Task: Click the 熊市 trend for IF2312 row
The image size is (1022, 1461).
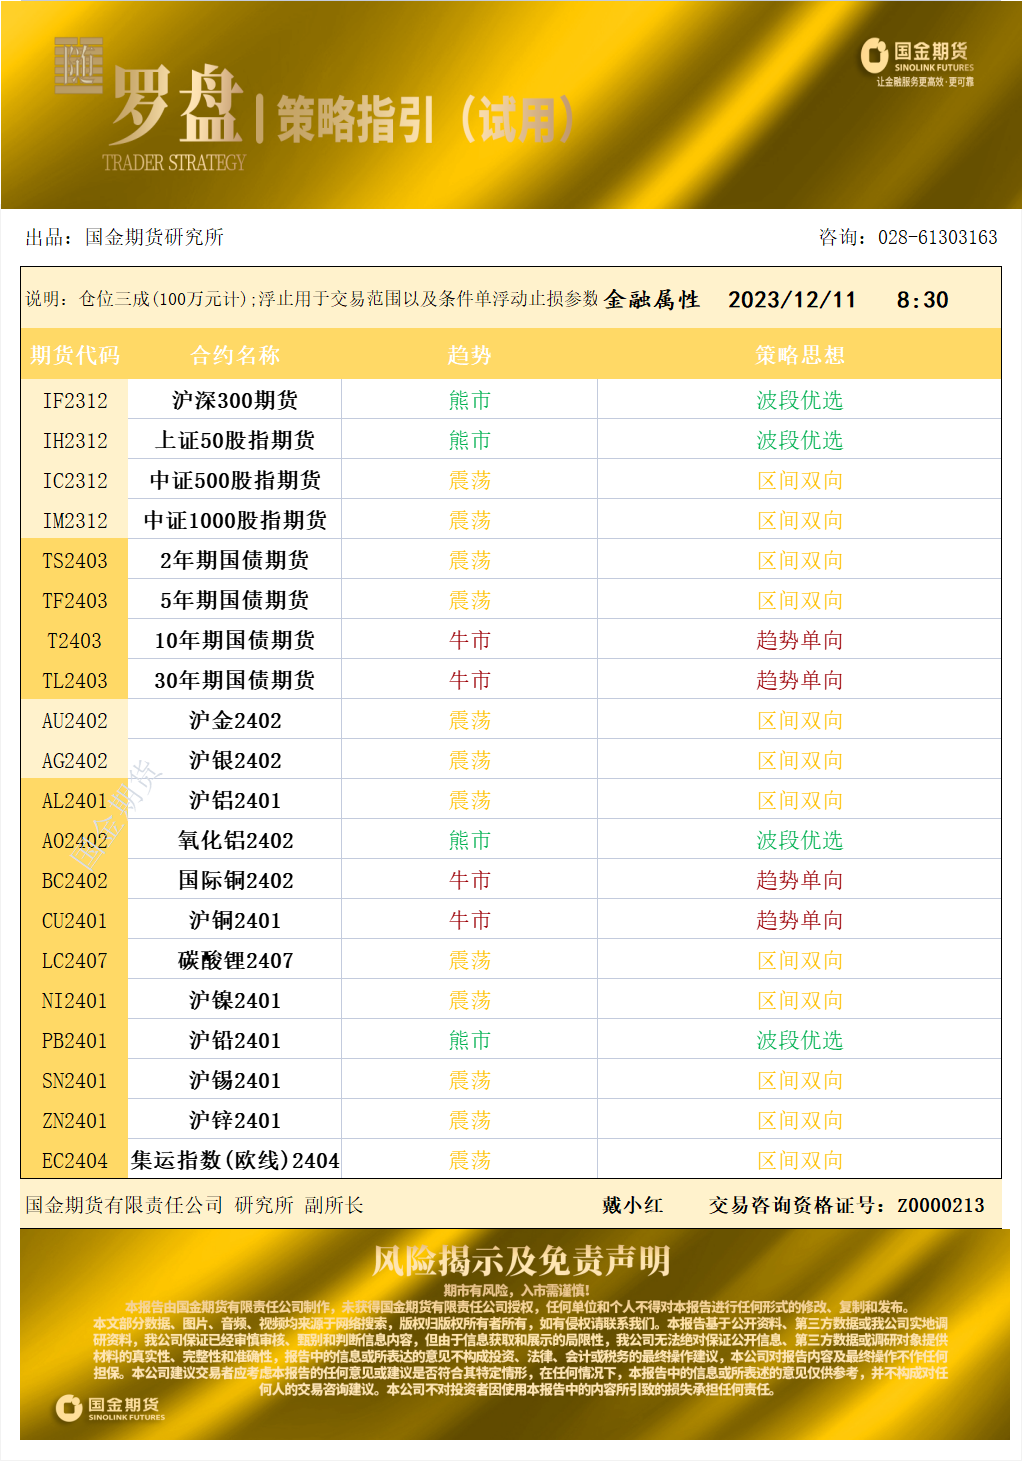Action: click(470, 400)
